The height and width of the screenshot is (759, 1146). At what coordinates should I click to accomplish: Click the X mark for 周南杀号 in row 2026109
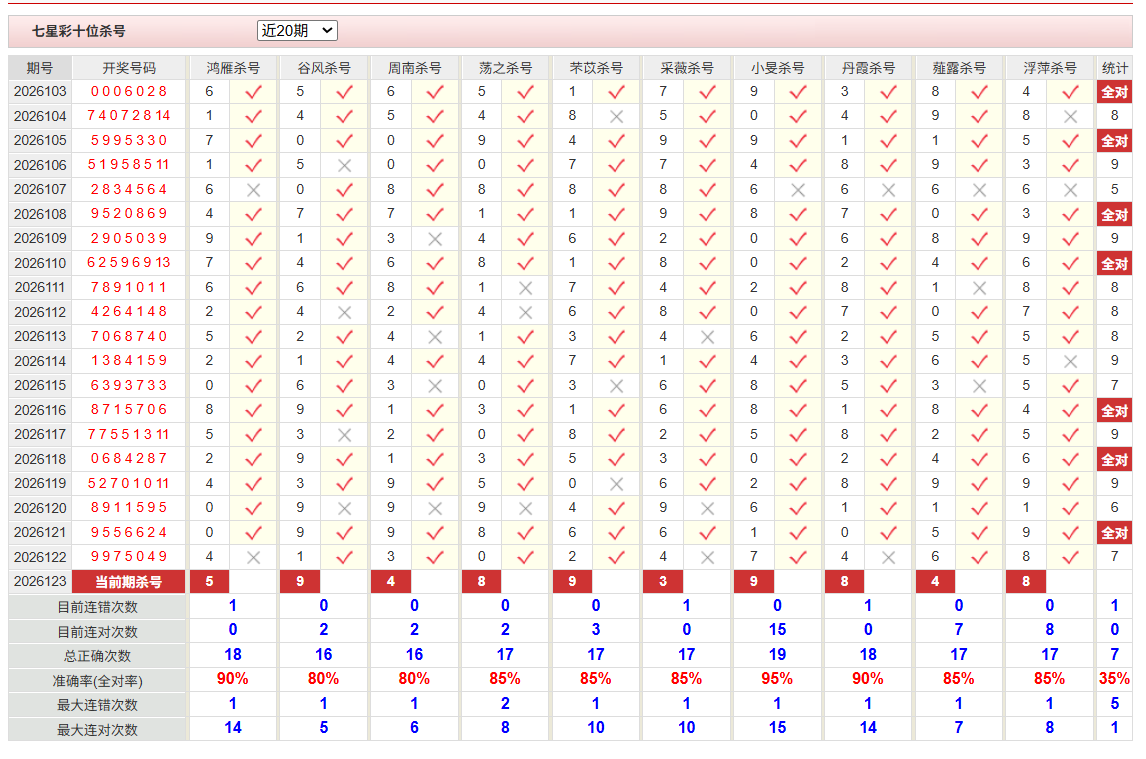pos(435,239)
